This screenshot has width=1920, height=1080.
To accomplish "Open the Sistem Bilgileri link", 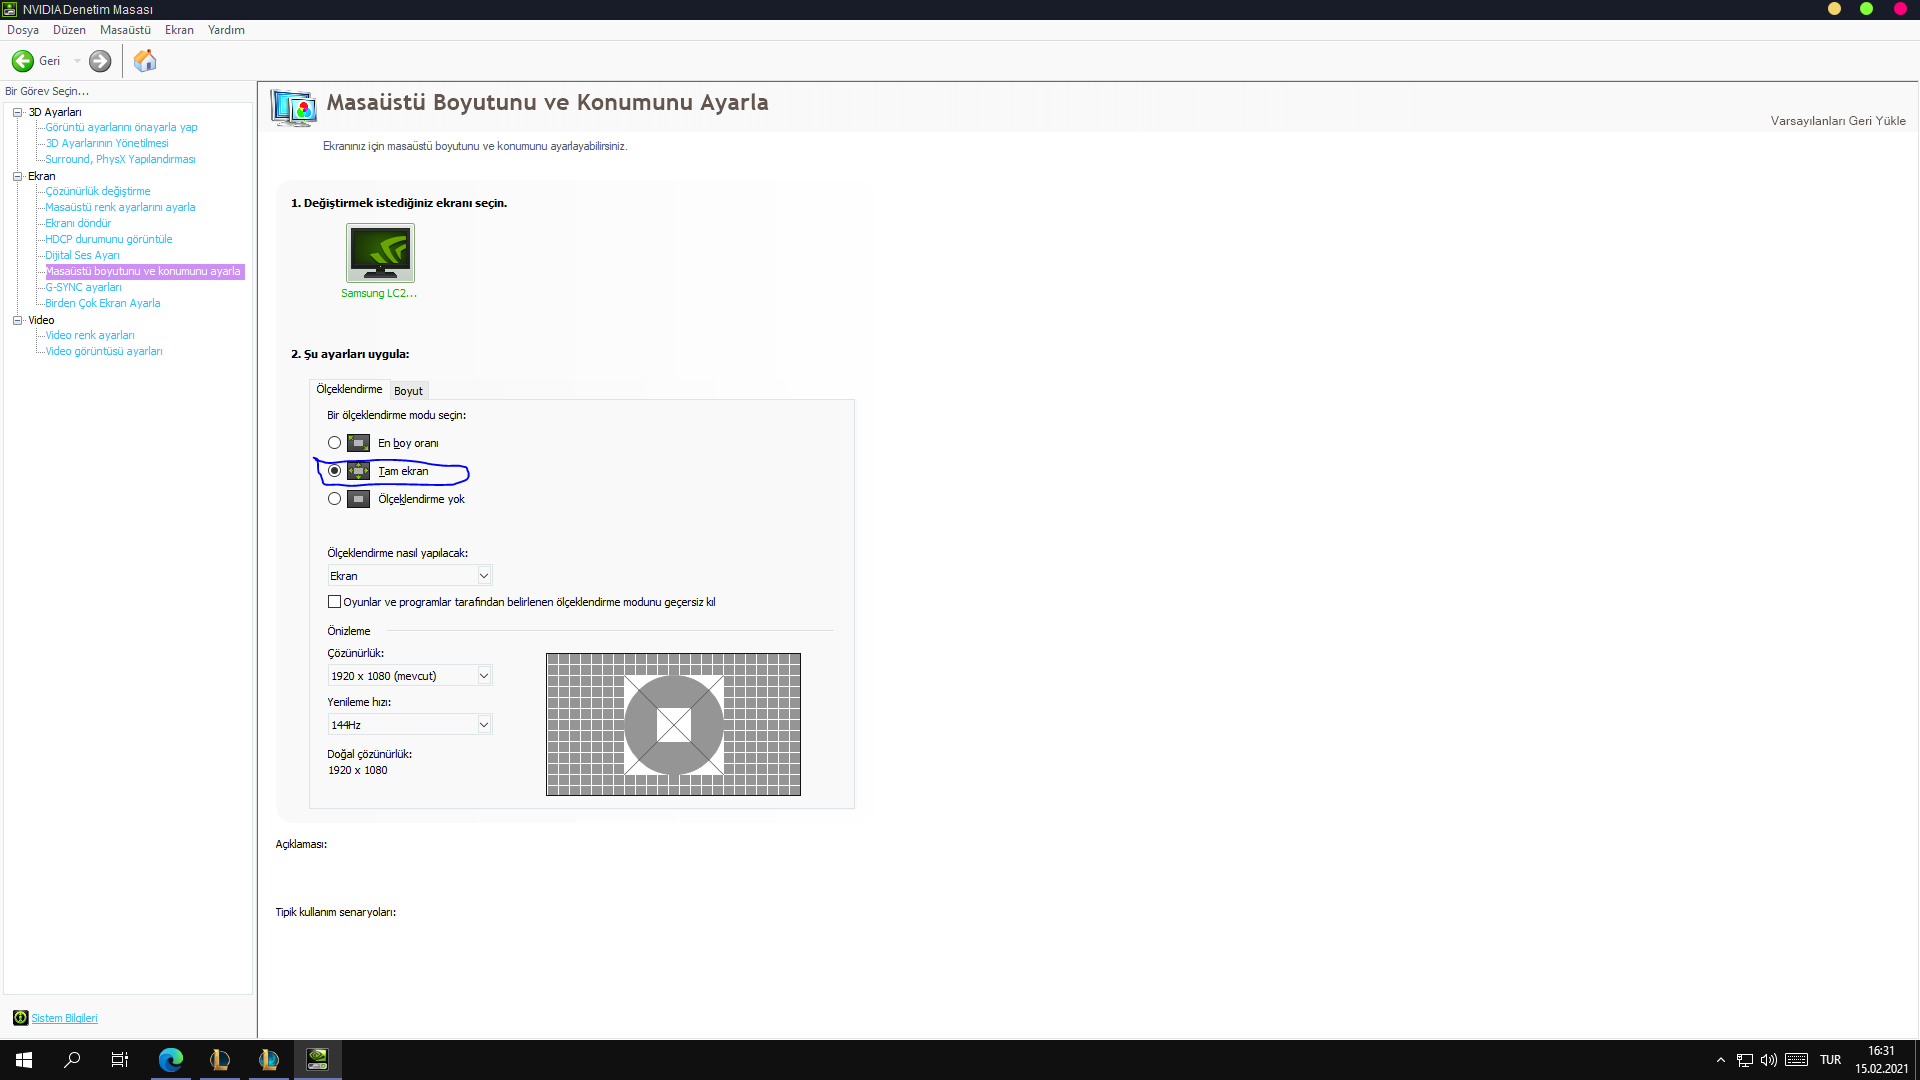I will [x=65, y=1018].
